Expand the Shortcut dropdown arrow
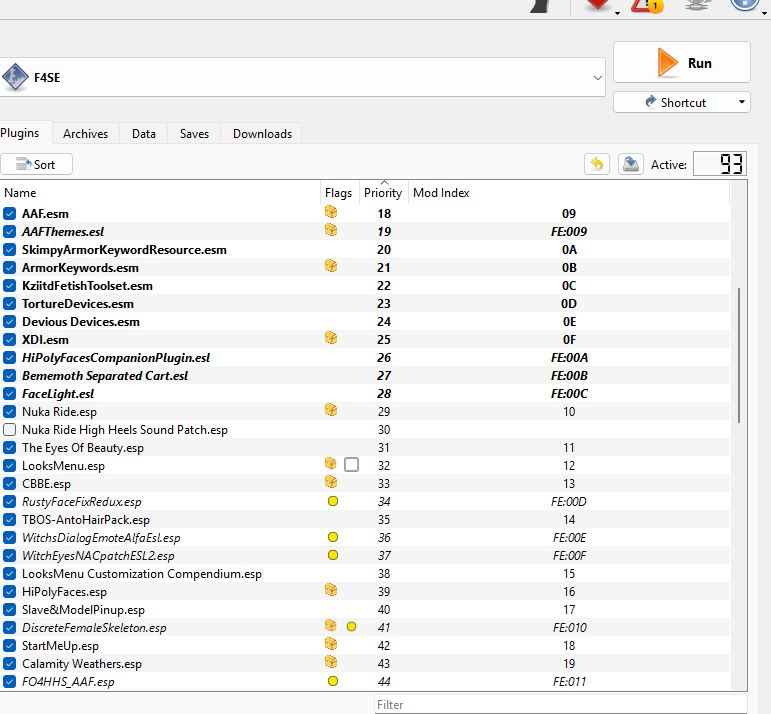This screenshot has width=771, height=714. (741, 102)
